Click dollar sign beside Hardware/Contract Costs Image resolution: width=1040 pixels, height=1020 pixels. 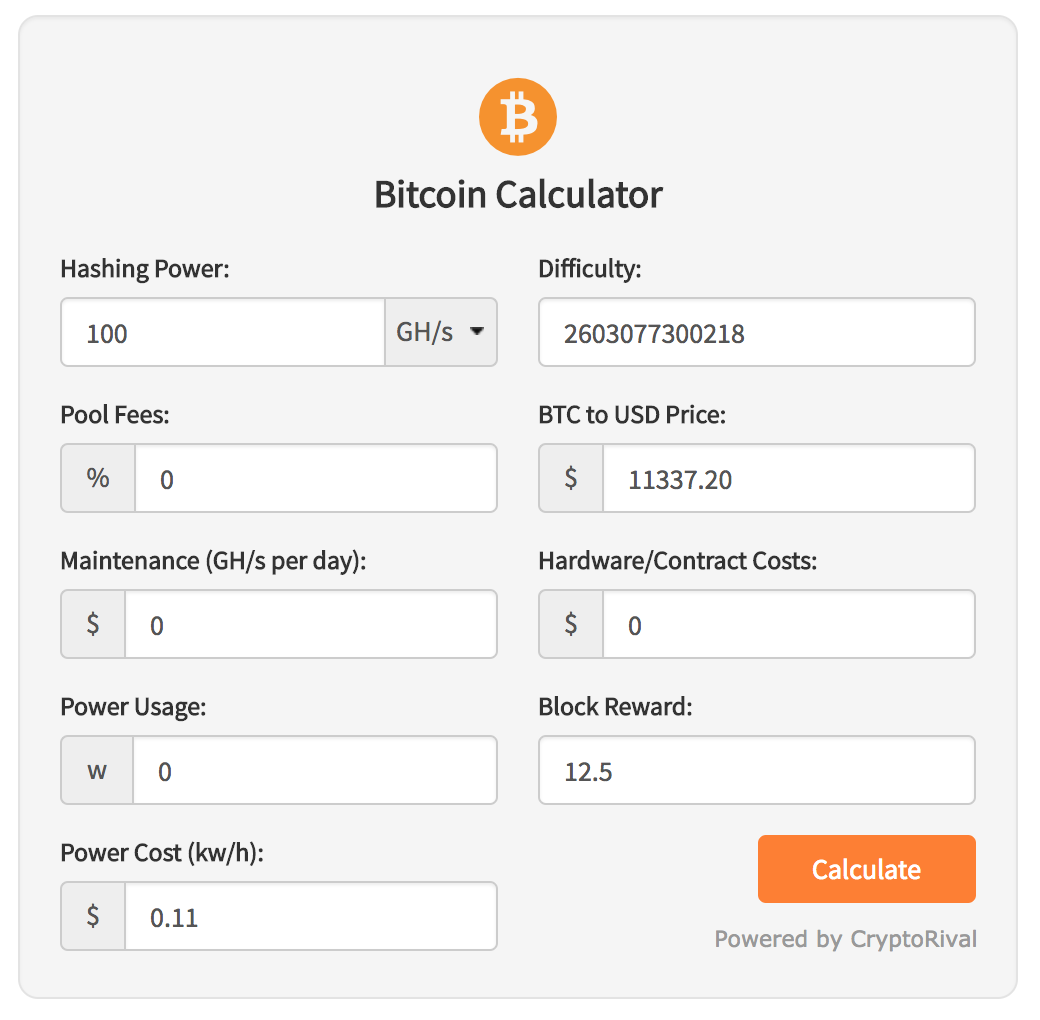tap(571, 624)
